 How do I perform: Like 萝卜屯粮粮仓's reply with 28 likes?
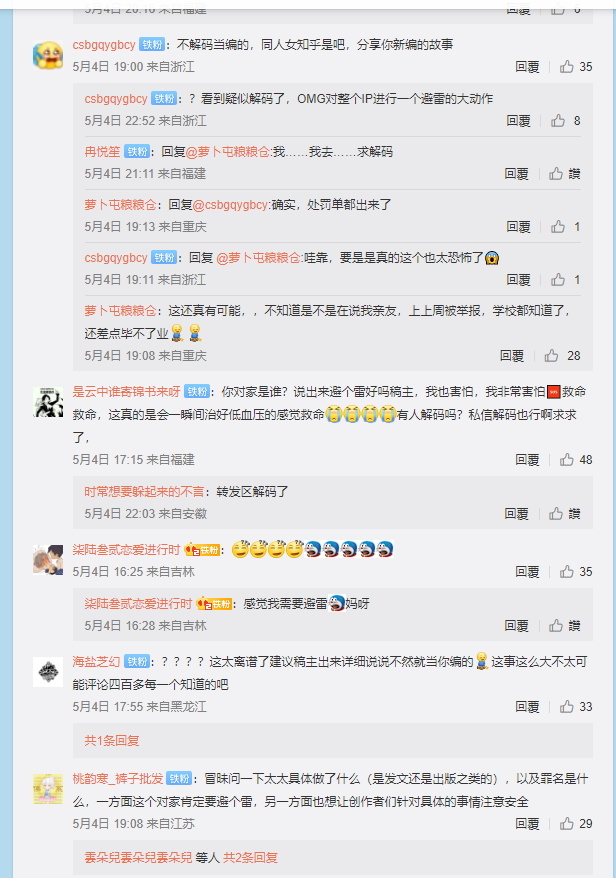coord(562,356)
